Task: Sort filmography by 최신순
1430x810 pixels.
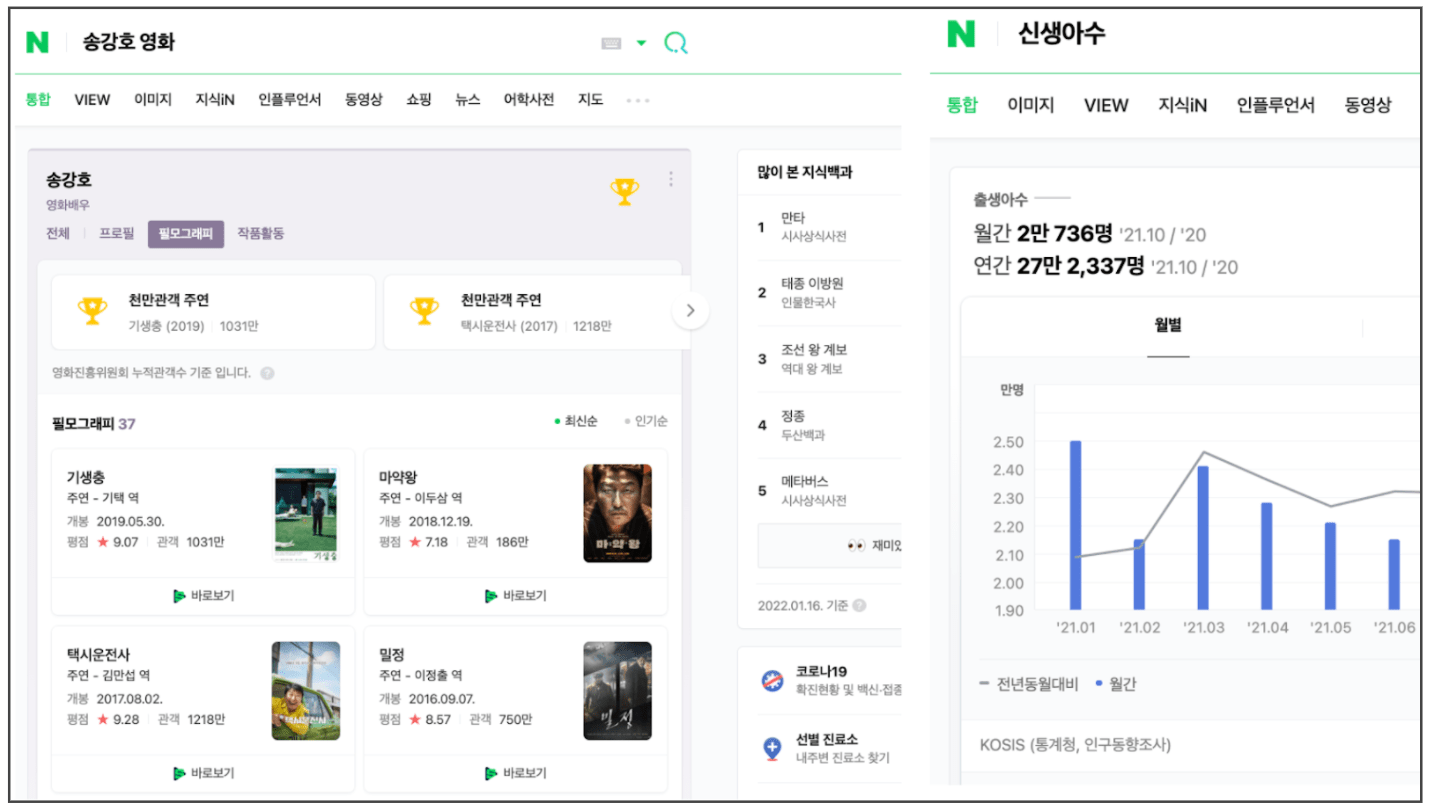Action: coord(576,422)
